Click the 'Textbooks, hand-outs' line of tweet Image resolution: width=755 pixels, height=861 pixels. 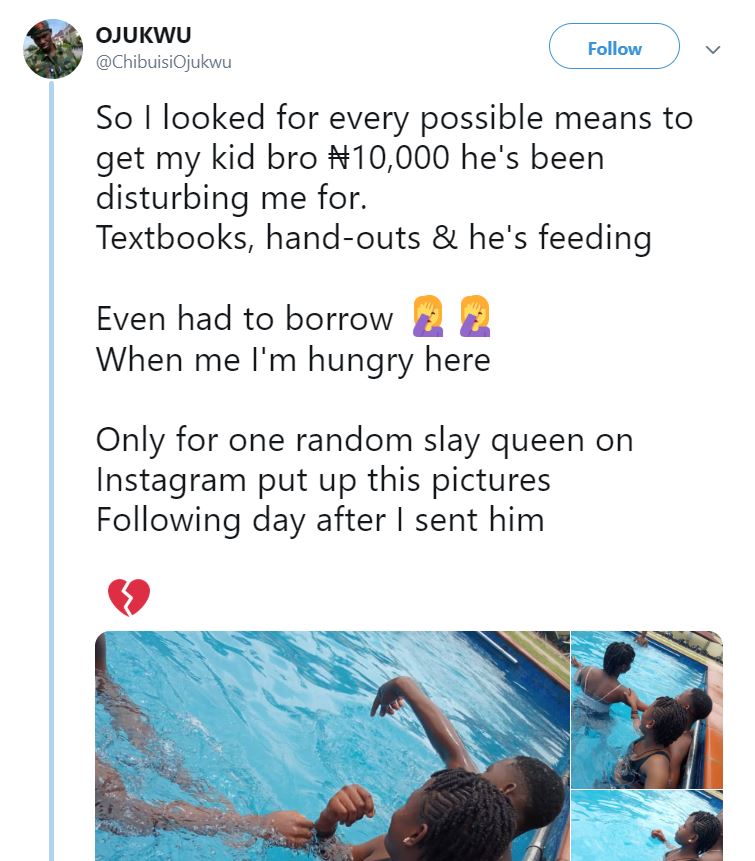373,238
